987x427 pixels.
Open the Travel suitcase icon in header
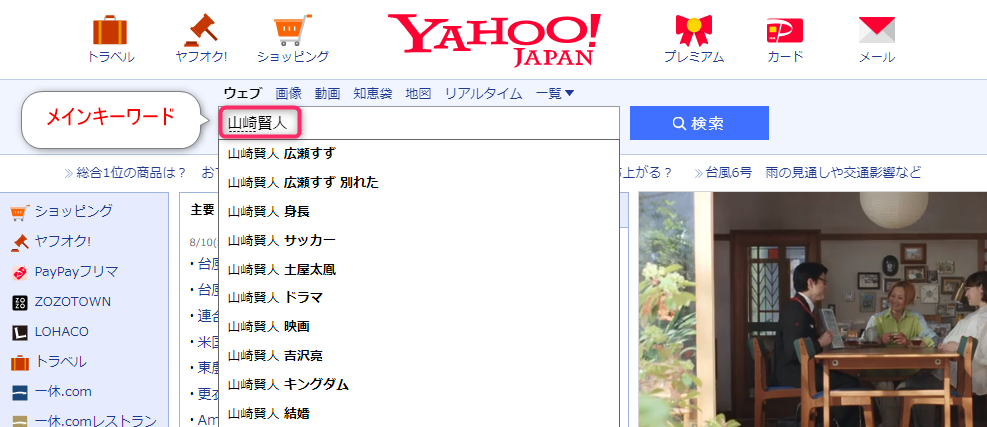click(x=110, y=30)
